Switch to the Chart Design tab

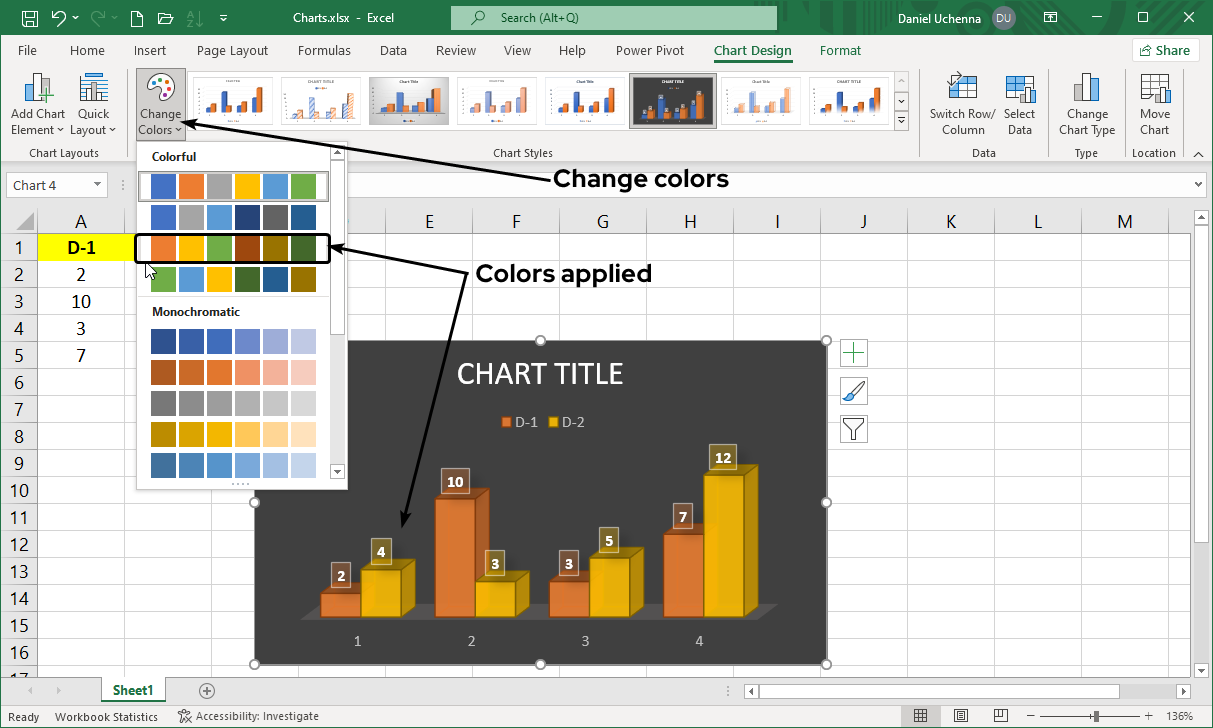pos(753,50)
